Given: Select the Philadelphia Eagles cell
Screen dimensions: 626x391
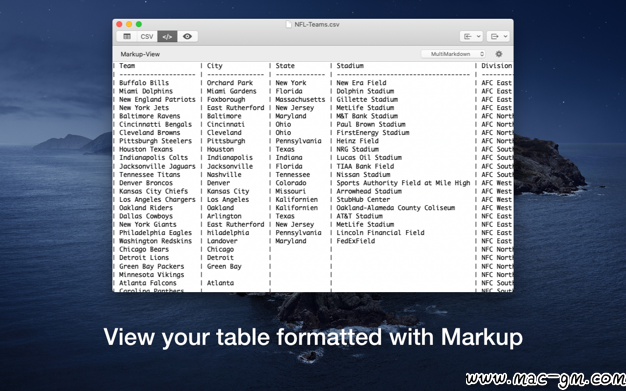Looking at the screenshot, I should click(155, 233).
